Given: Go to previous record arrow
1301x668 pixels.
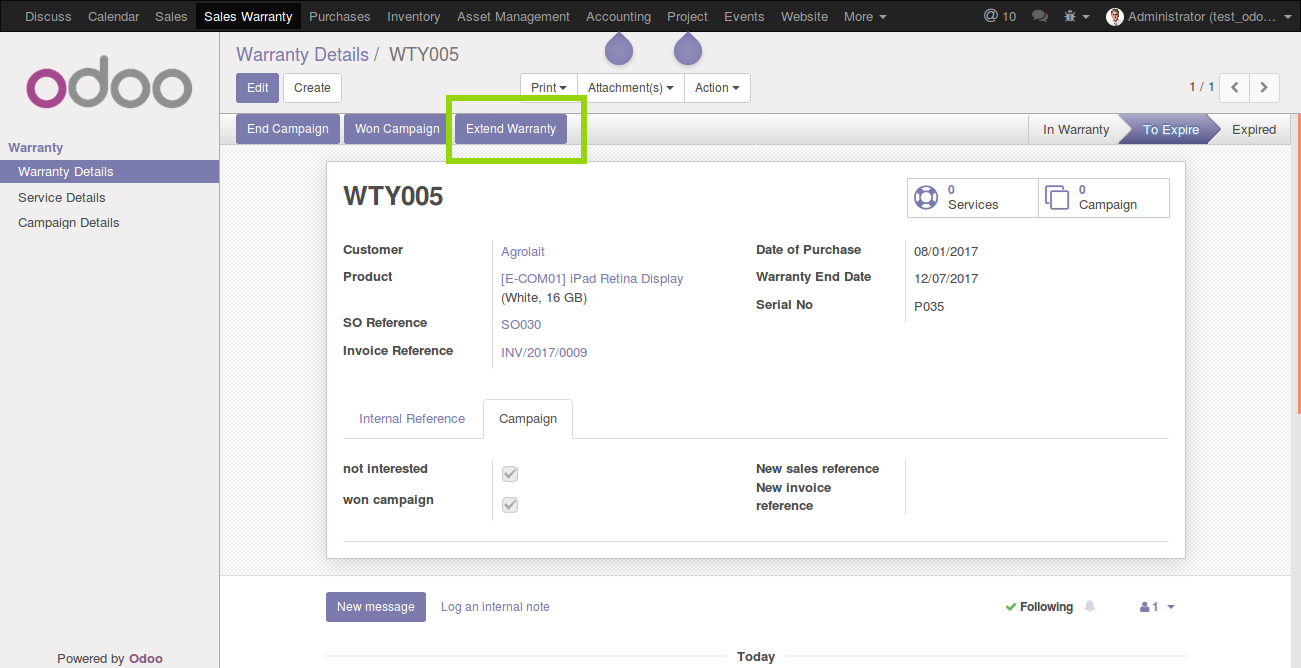Looking at the screenshot, I should point(1235,88).
